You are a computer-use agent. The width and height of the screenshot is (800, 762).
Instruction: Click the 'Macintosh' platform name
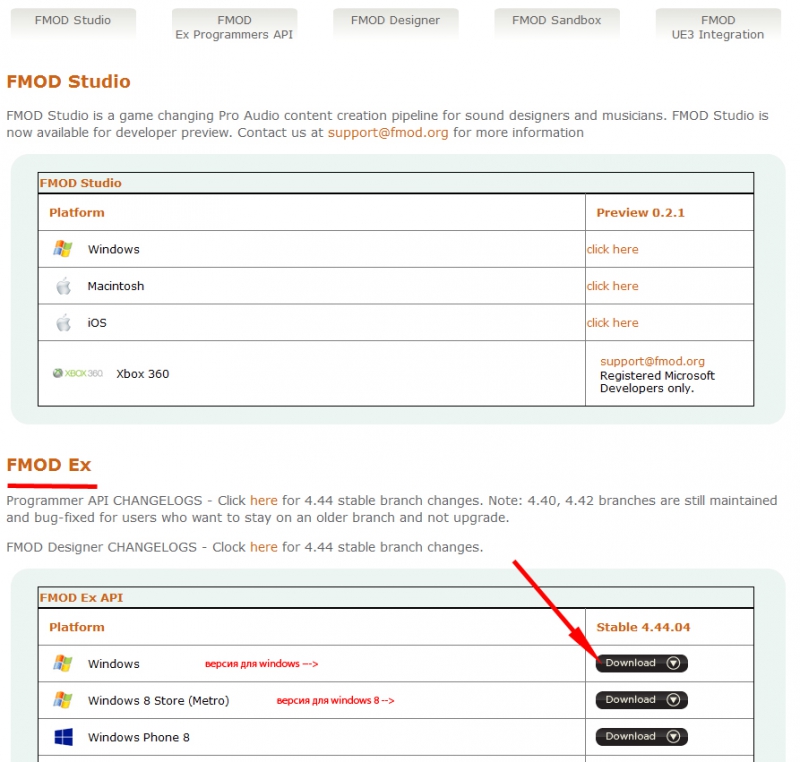[116, 286]
